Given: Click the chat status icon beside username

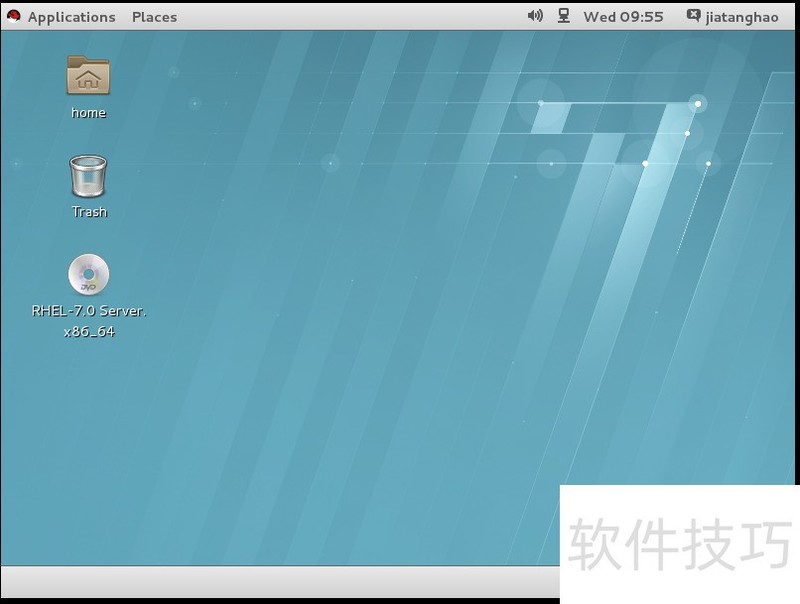Looking at the screenshot, I should point(694,16).
